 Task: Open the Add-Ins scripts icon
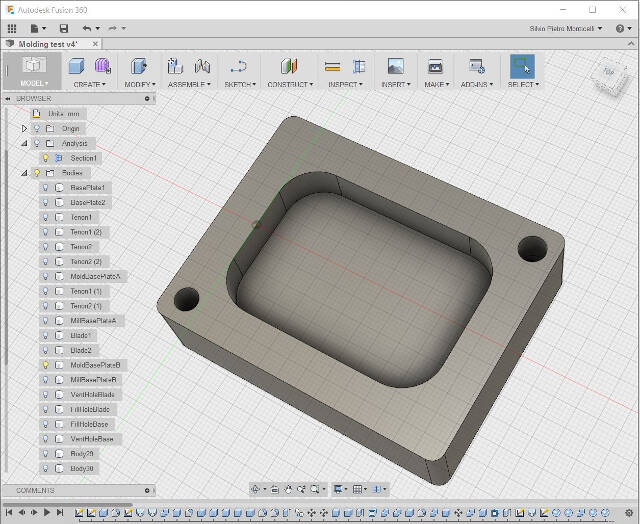click(477, 66)
